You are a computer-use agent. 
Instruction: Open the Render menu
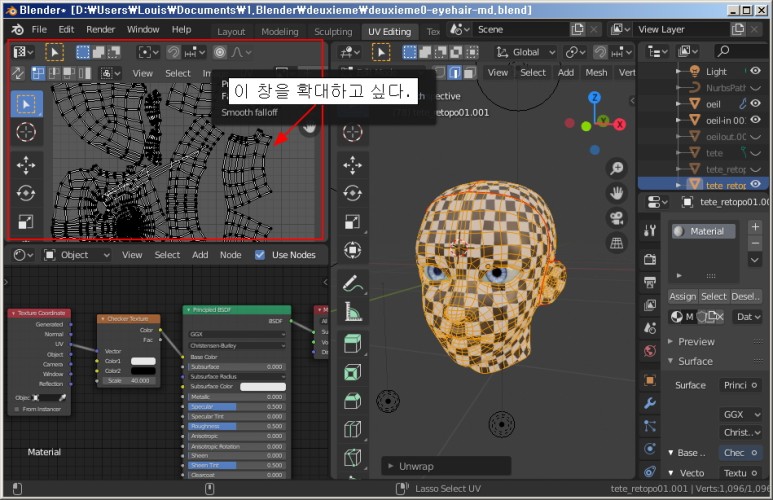[x=100, y=30]
